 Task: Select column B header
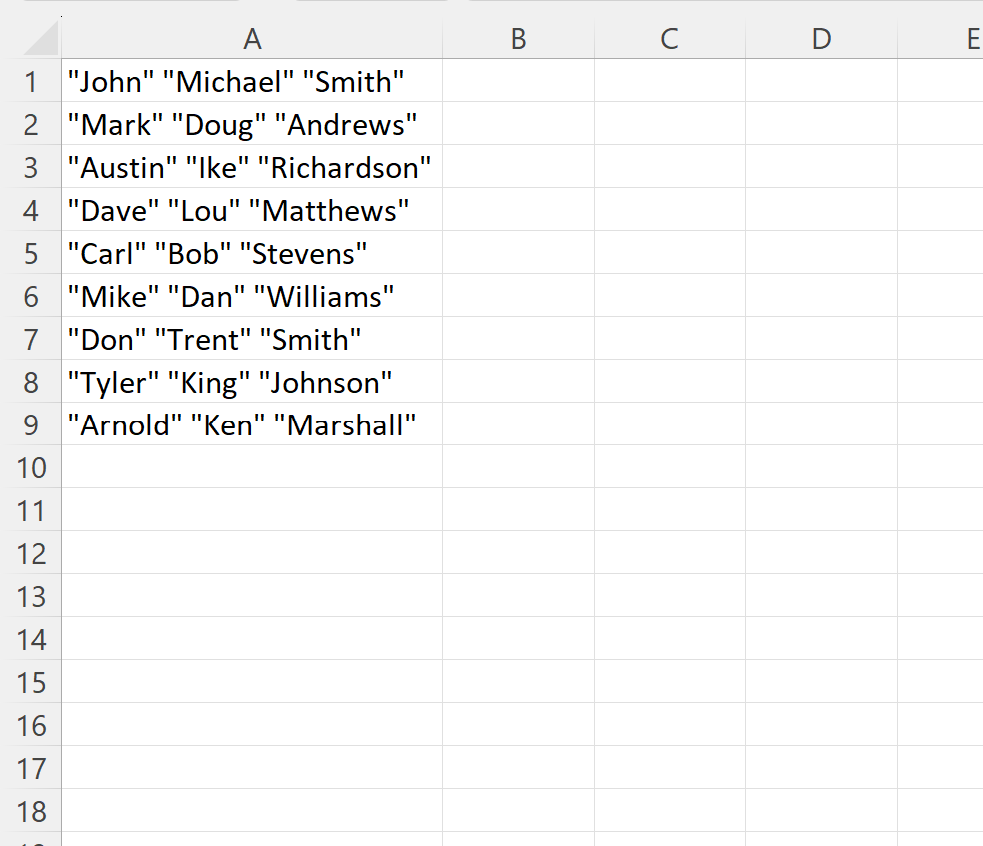518,39
